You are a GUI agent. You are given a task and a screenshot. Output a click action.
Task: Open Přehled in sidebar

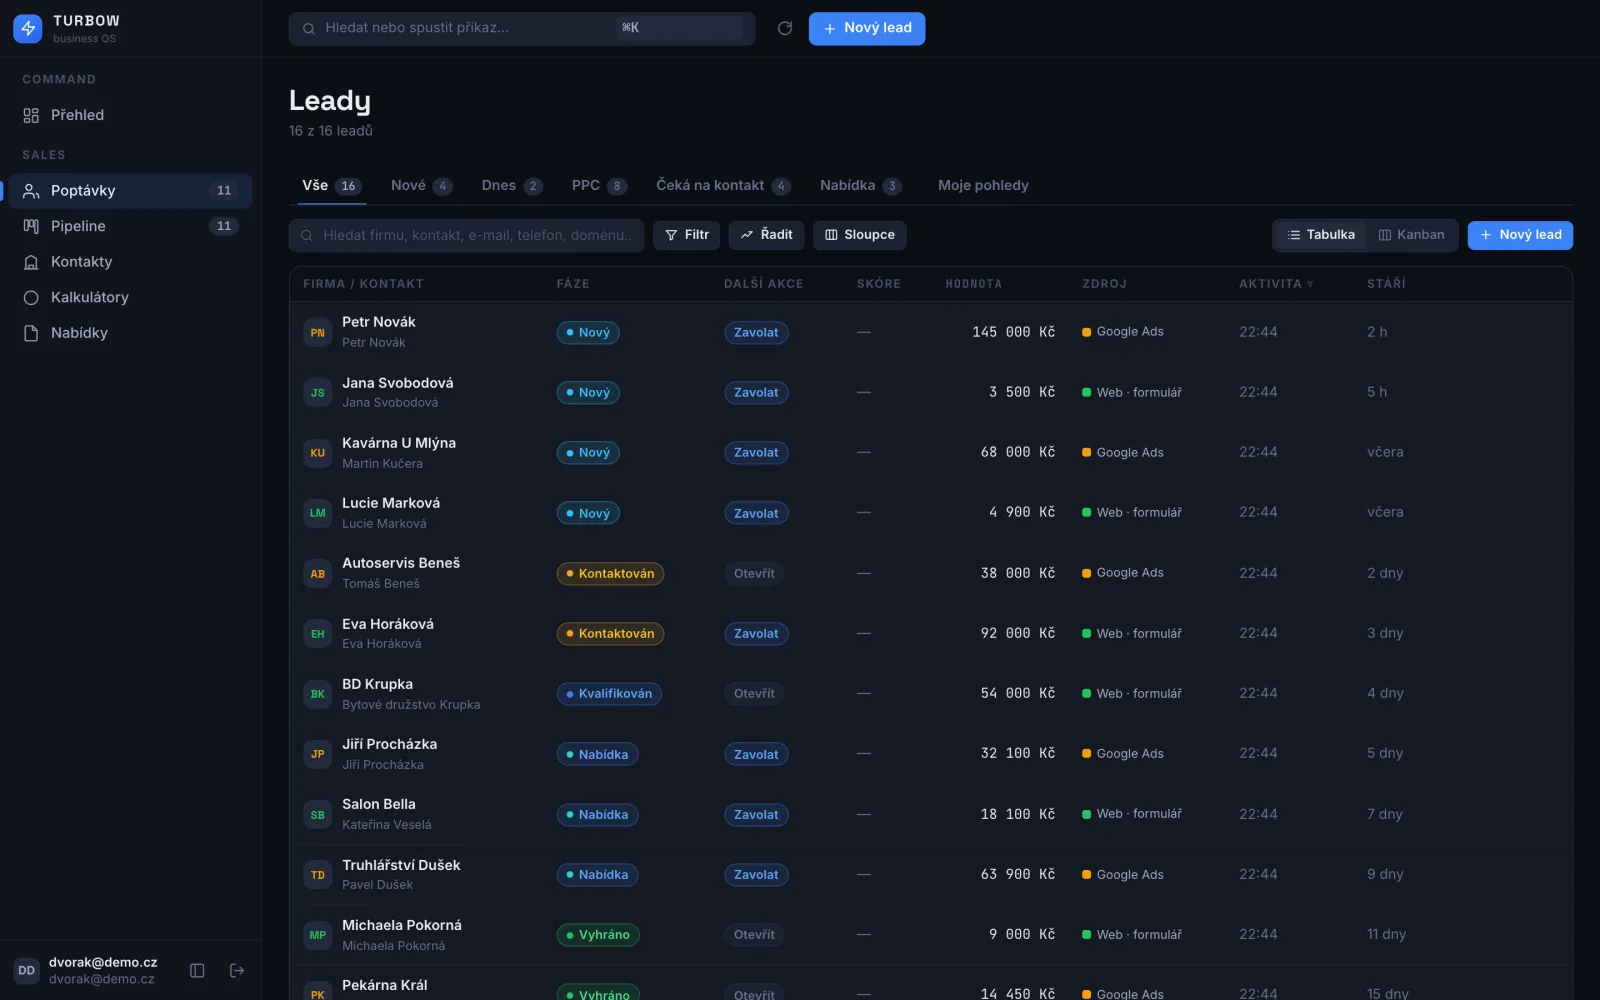130,115
